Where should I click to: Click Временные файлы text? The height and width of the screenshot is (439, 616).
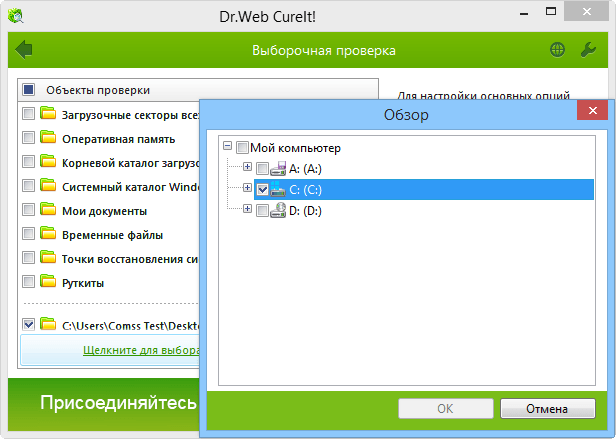point(112,235)
